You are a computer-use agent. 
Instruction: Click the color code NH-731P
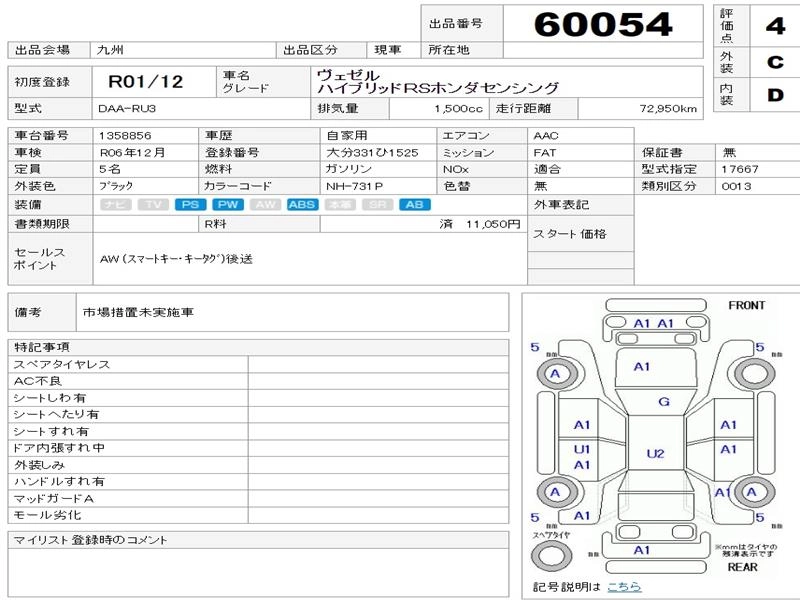click(355, 186)
